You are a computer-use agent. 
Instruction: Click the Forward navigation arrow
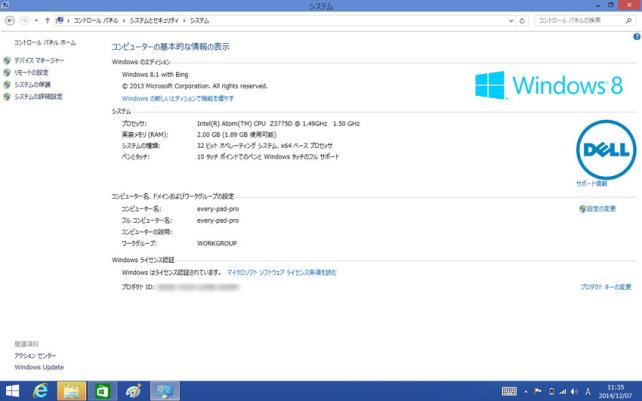(24, 20)
